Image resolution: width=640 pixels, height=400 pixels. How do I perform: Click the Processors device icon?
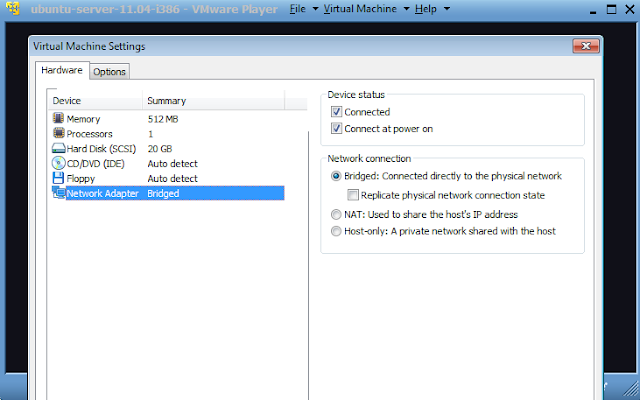point(58,134)
